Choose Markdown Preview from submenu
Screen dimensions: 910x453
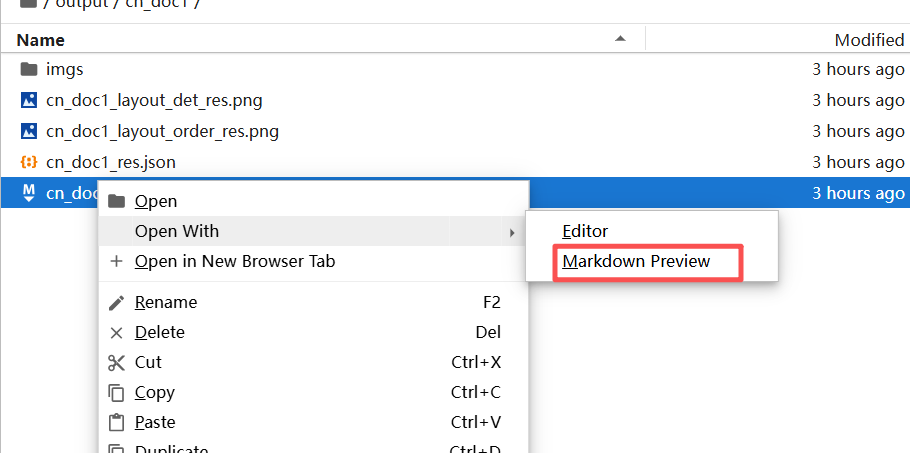tap(636, 262)
